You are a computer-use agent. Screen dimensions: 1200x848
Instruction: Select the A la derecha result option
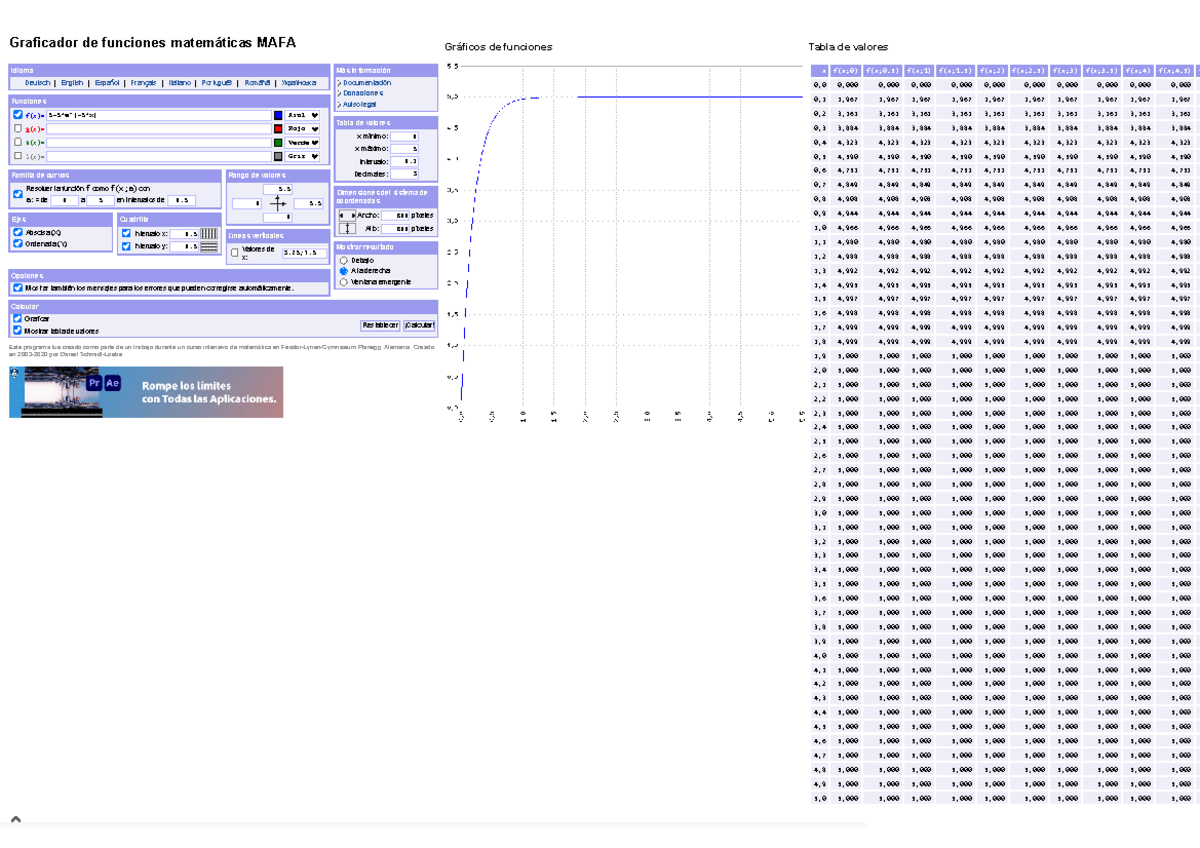click(343, 271)
